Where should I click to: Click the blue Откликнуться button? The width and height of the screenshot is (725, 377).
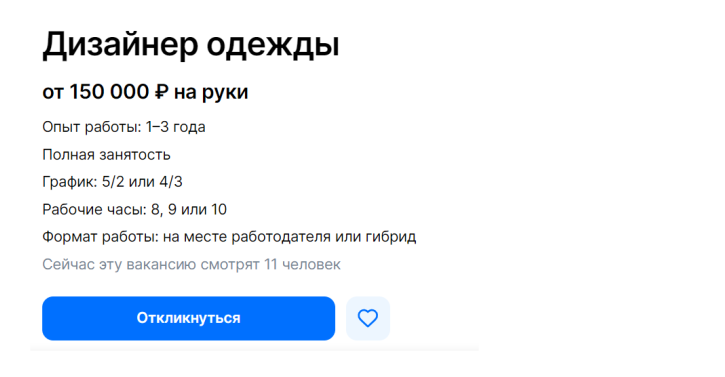click(x=188, y=318)
